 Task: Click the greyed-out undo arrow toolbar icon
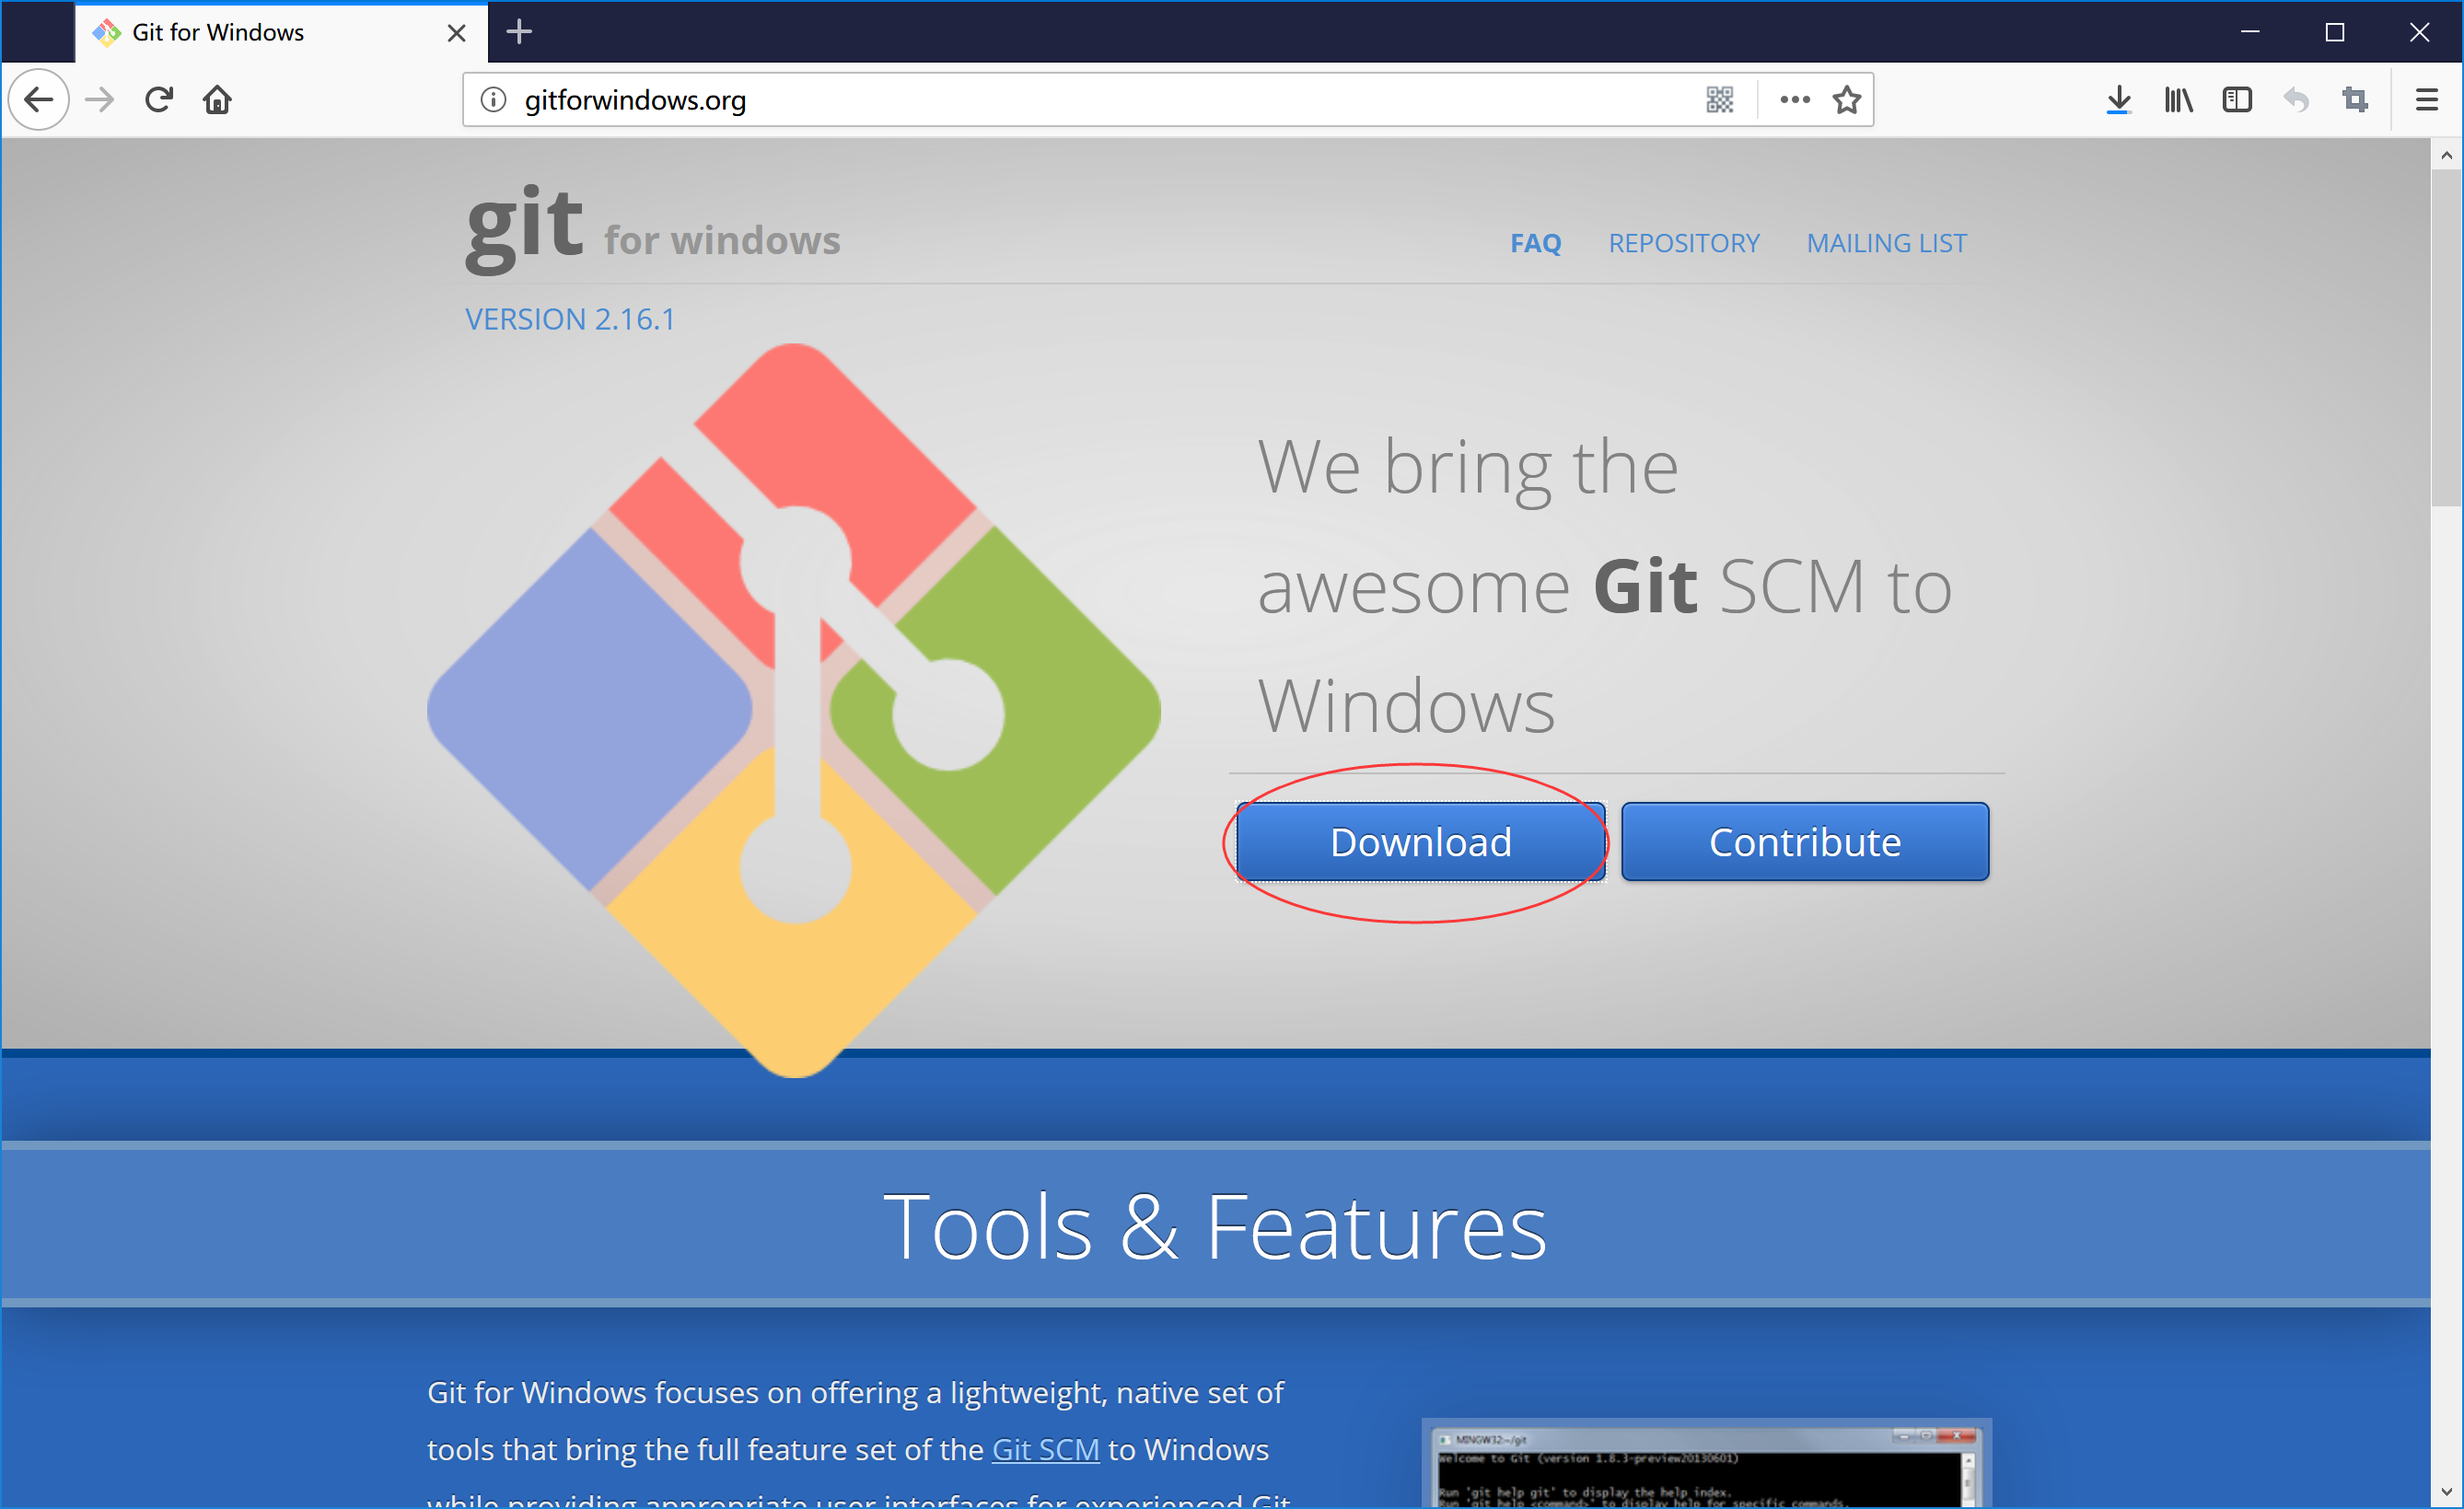click(2296, 100)
